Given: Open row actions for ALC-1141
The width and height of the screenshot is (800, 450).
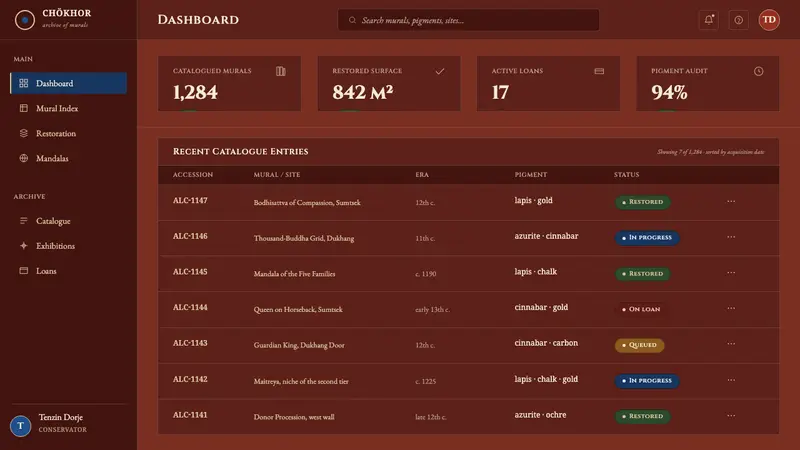Looking at the screenshot, I should tap(731, 415).
